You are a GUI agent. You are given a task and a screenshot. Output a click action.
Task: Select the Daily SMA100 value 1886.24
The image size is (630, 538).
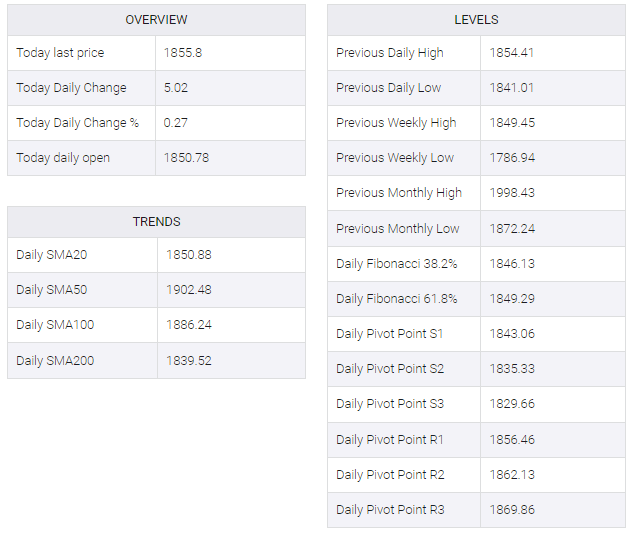coord(189,325)
